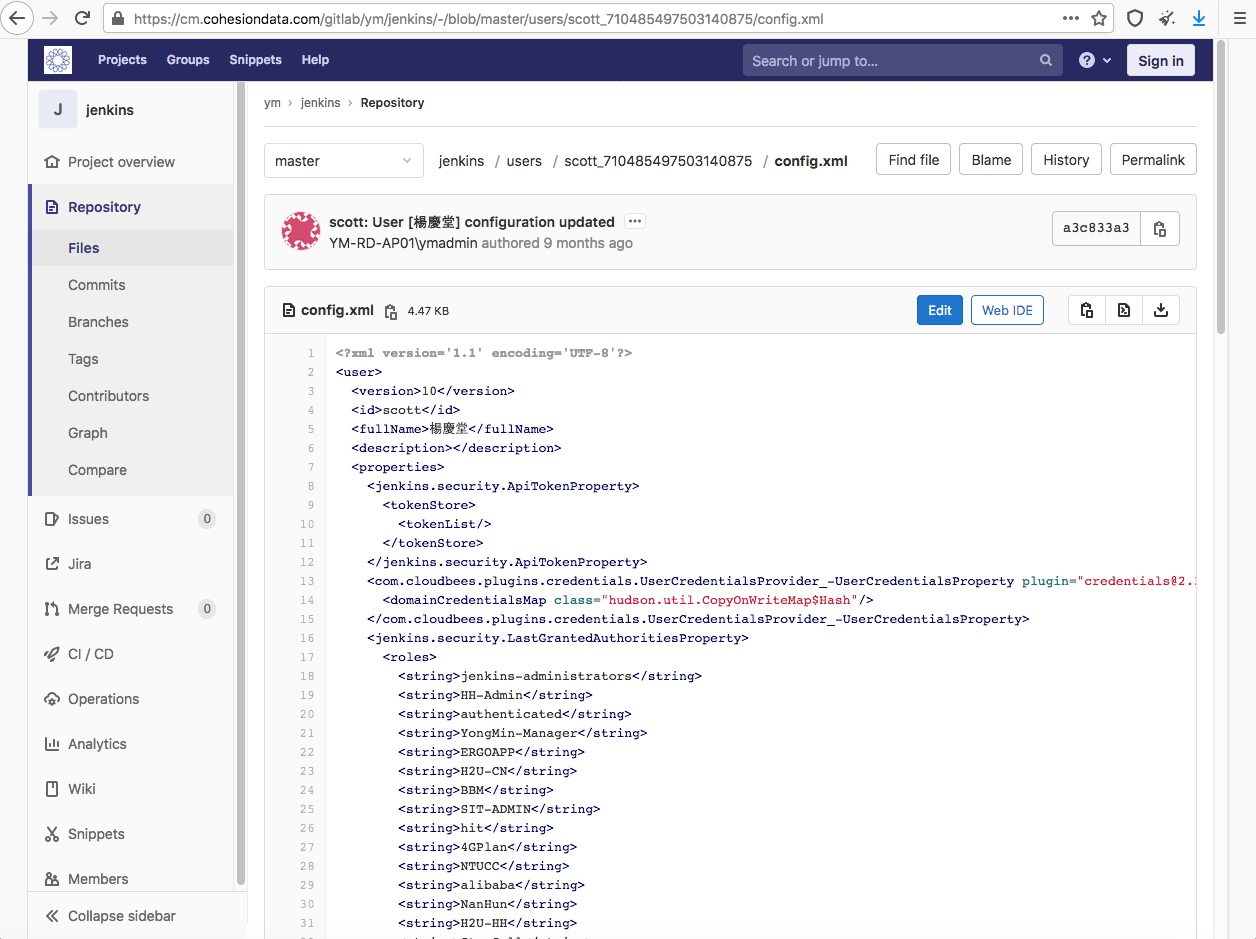Click the jenkins project avatar J
Image resolution: width=1256 pixels, height=939 pixels.
[x=58, y=109]
